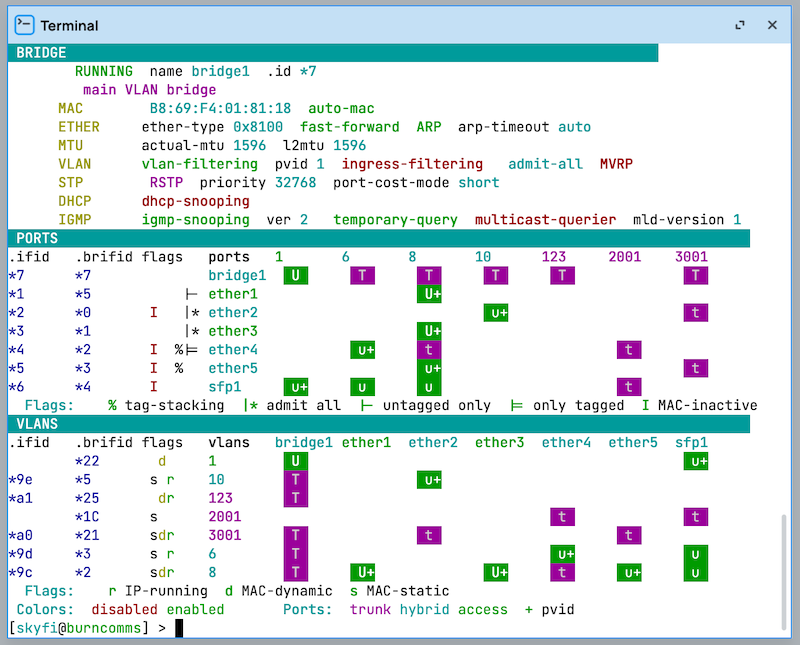Click the terminal app icon in the title bar

[x=24, y=25]
